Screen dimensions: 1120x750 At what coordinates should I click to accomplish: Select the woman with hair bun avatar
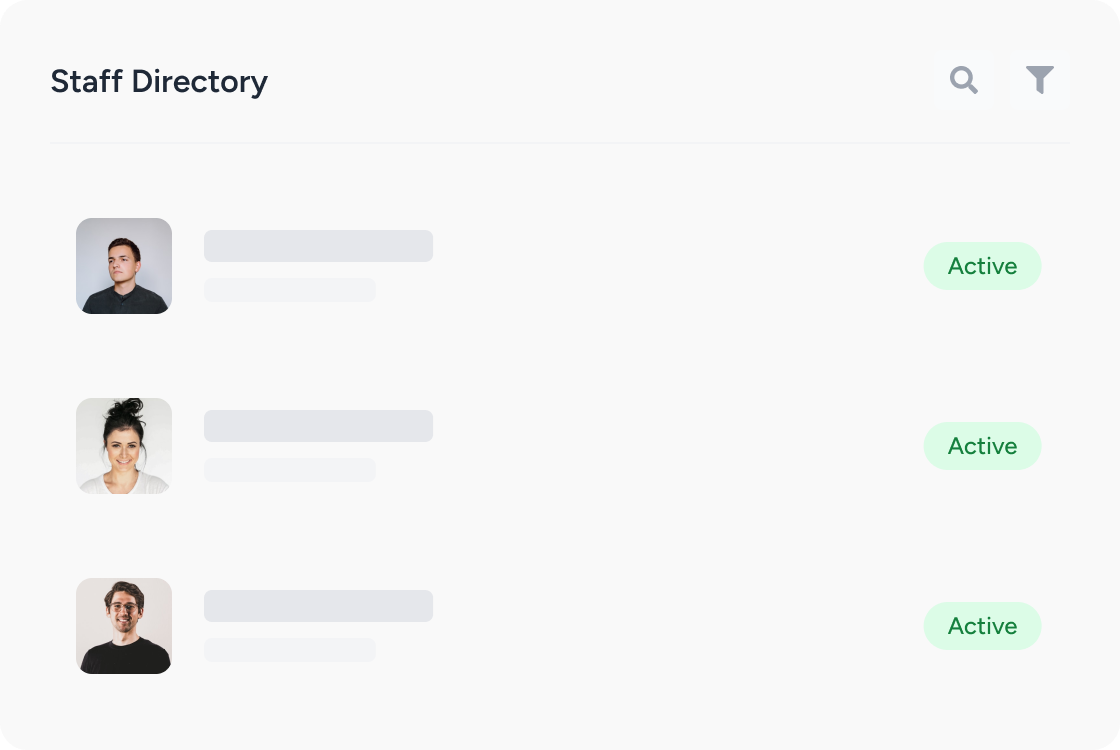tap(124, 446)
